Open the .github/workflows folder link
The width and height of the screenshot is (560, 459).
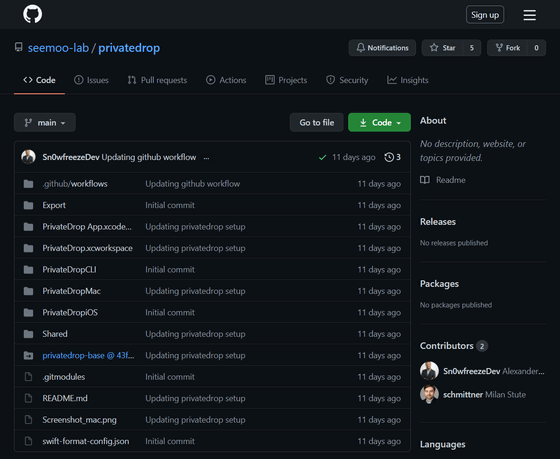75,184
